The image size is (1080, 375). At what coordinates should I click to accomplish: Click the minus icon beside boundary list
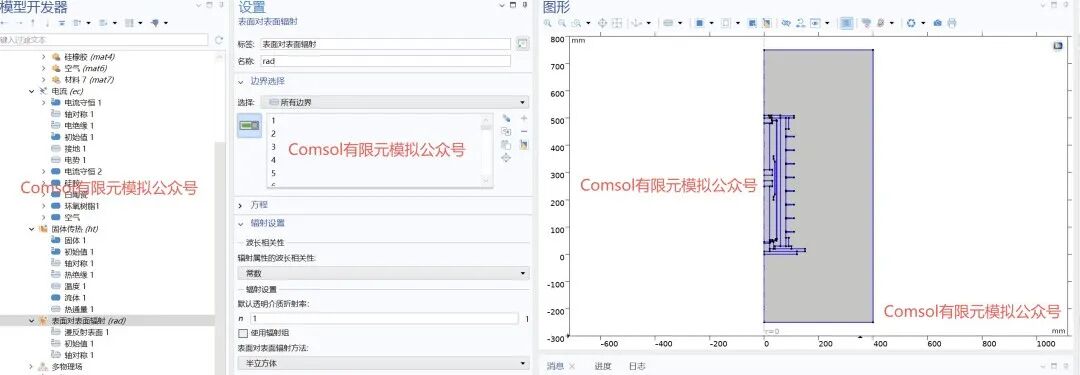point(524,132)
